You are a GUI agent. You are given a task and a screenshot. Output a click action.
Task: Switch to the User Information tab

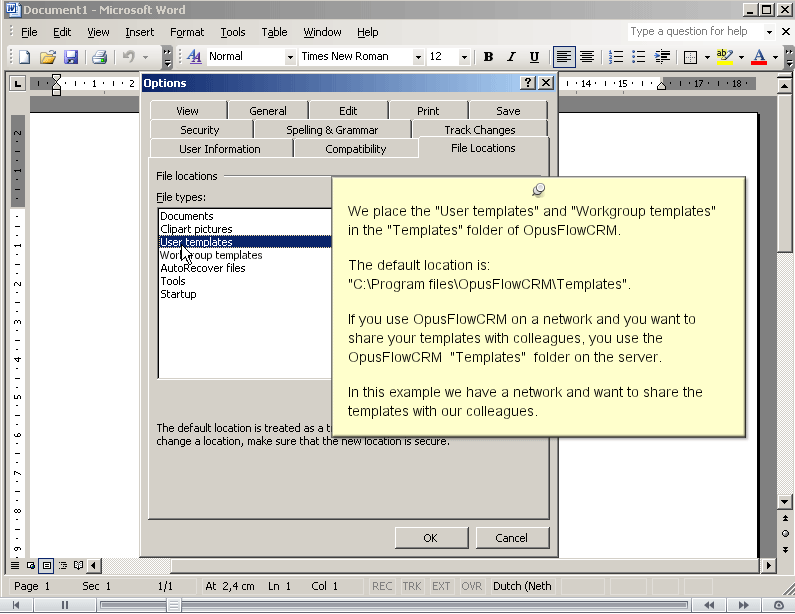click(x=220, y=149)
